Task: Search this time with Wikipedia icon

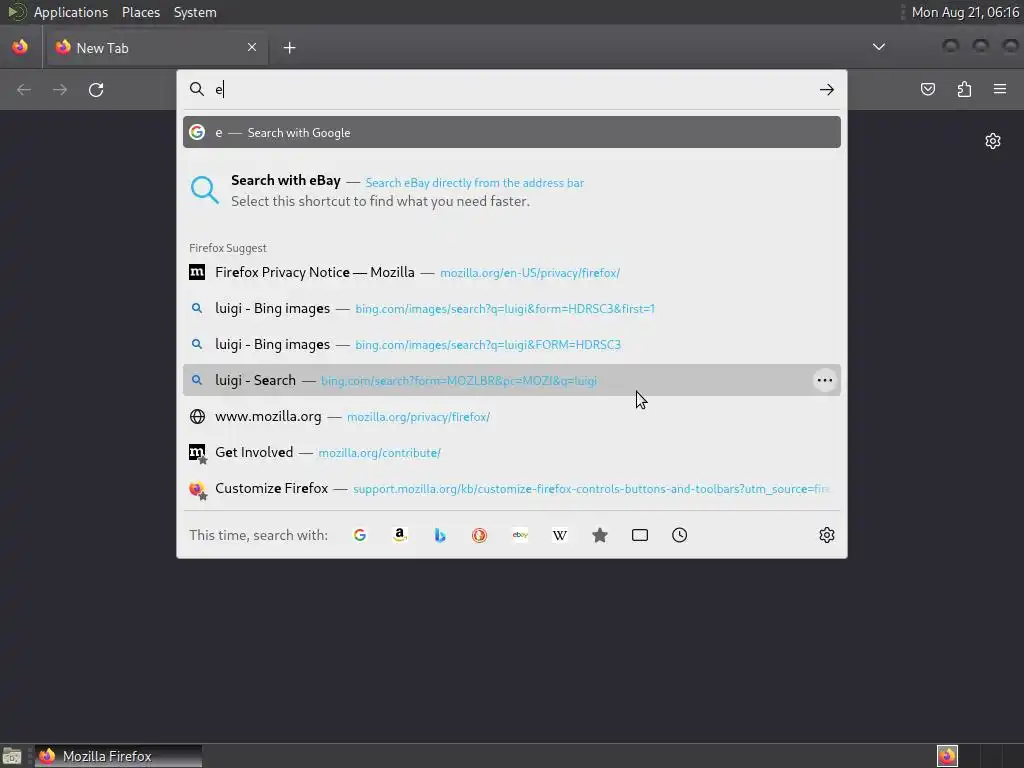Action: coord(560,535)
